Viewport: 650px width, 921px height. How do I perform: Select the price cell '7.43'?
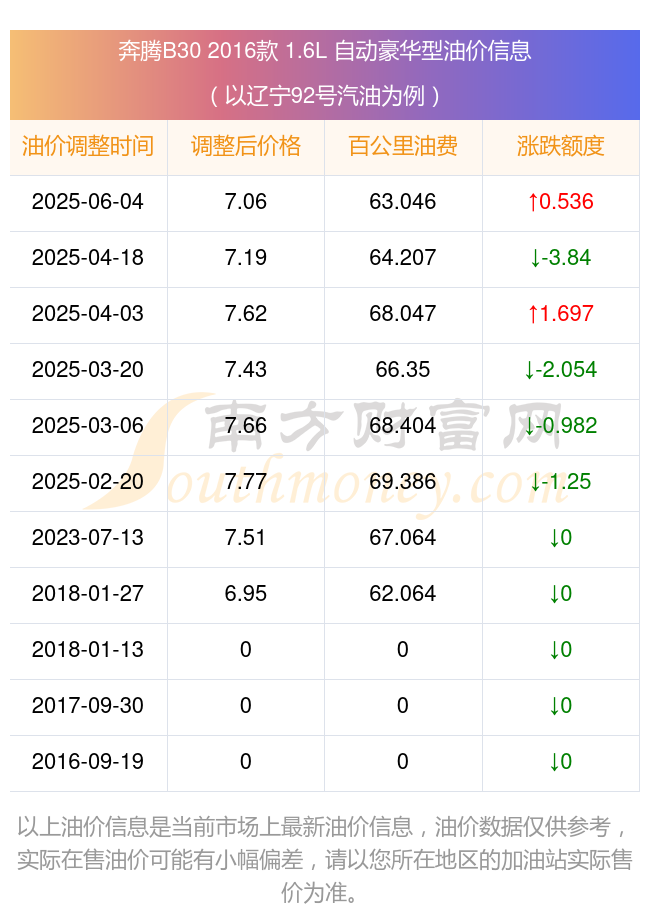point(245,370)
